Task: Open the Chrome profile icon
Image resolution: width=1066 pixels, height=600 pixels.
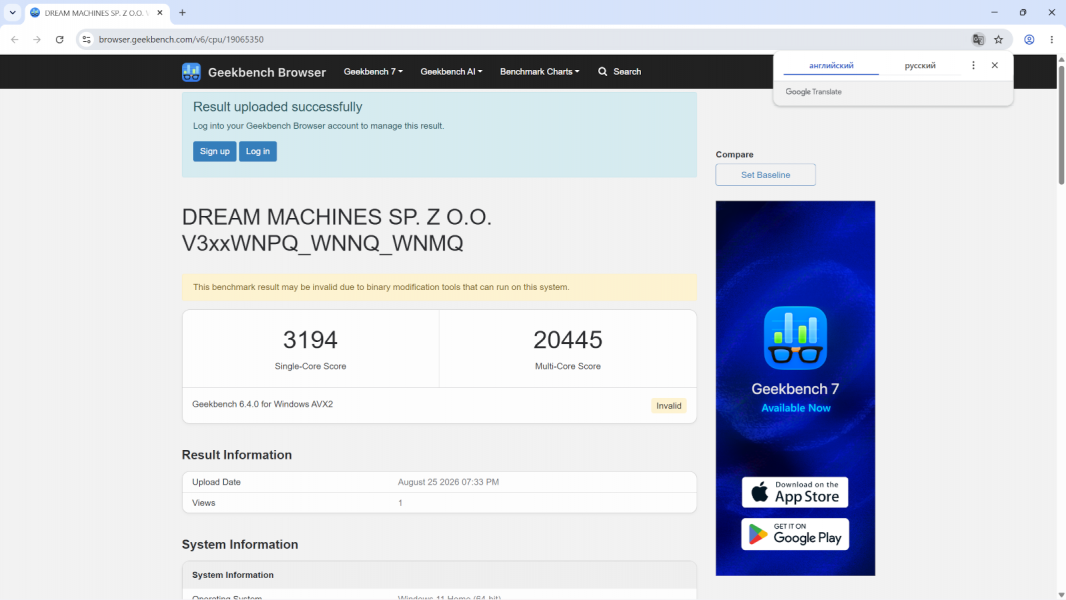Action: pyautogui.click(x=1029, y=39)
